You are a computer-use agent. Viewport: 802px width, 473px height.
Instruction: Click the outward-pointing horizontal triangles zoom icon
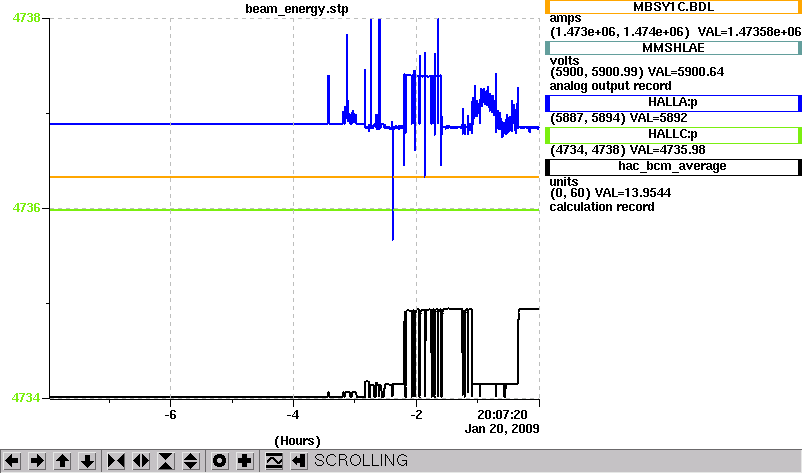141,461
